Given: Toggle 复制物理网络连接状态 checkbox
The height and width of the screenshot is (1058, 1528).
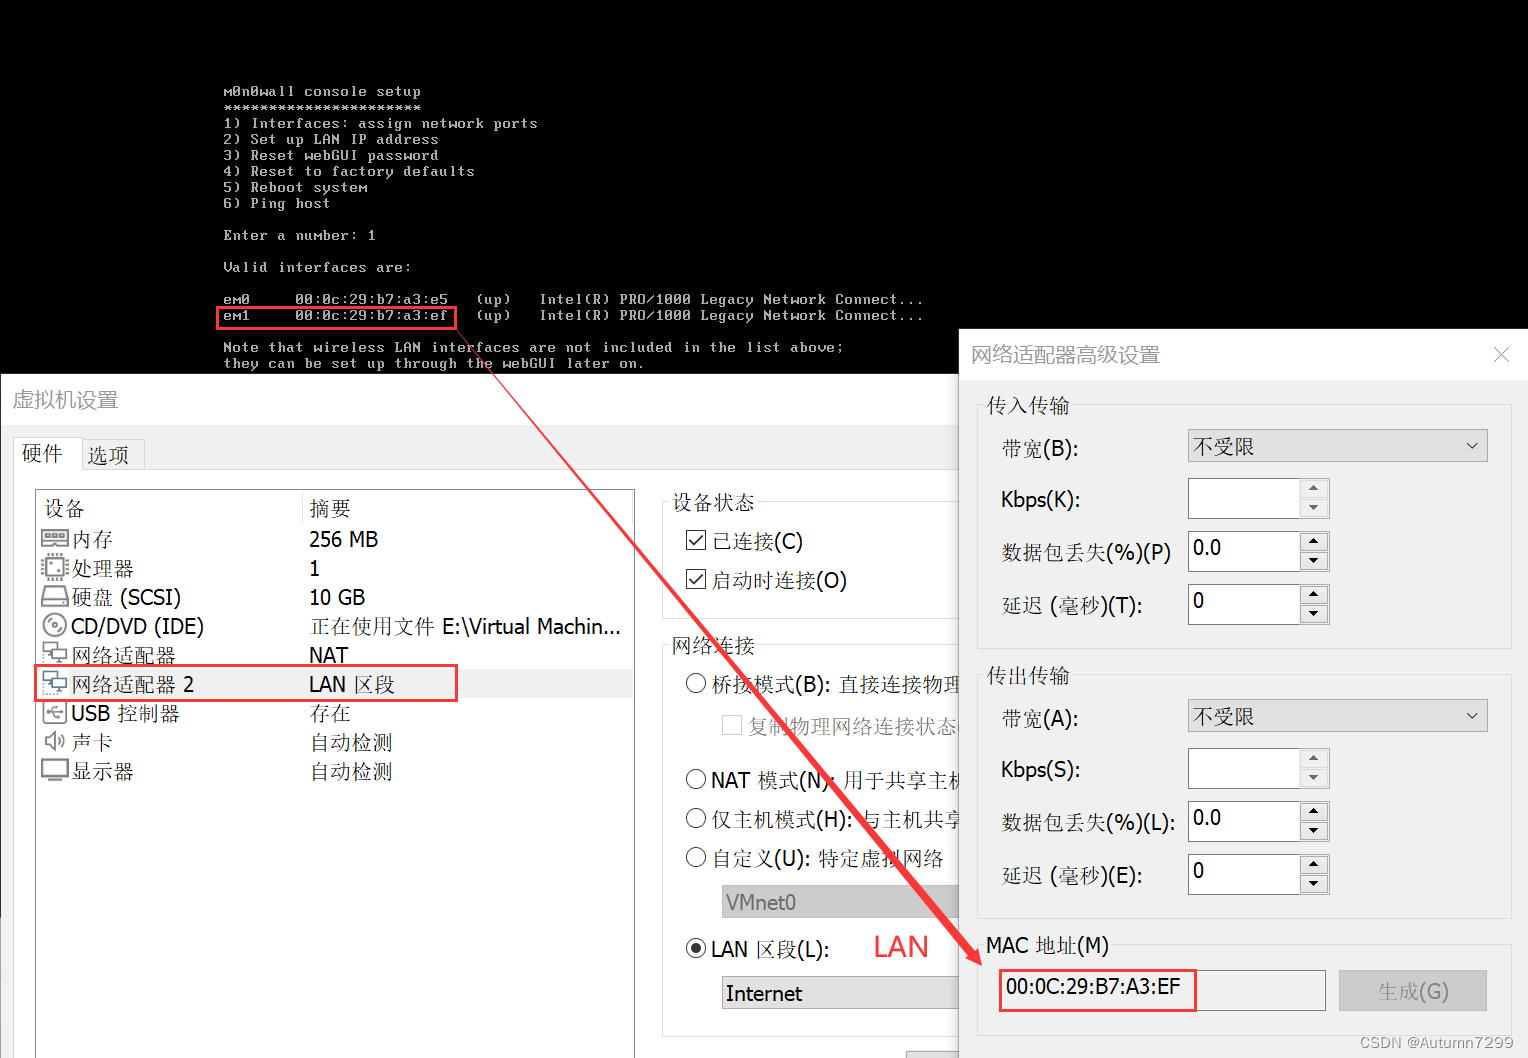Looking at the screenshot, I should point(732,726).
